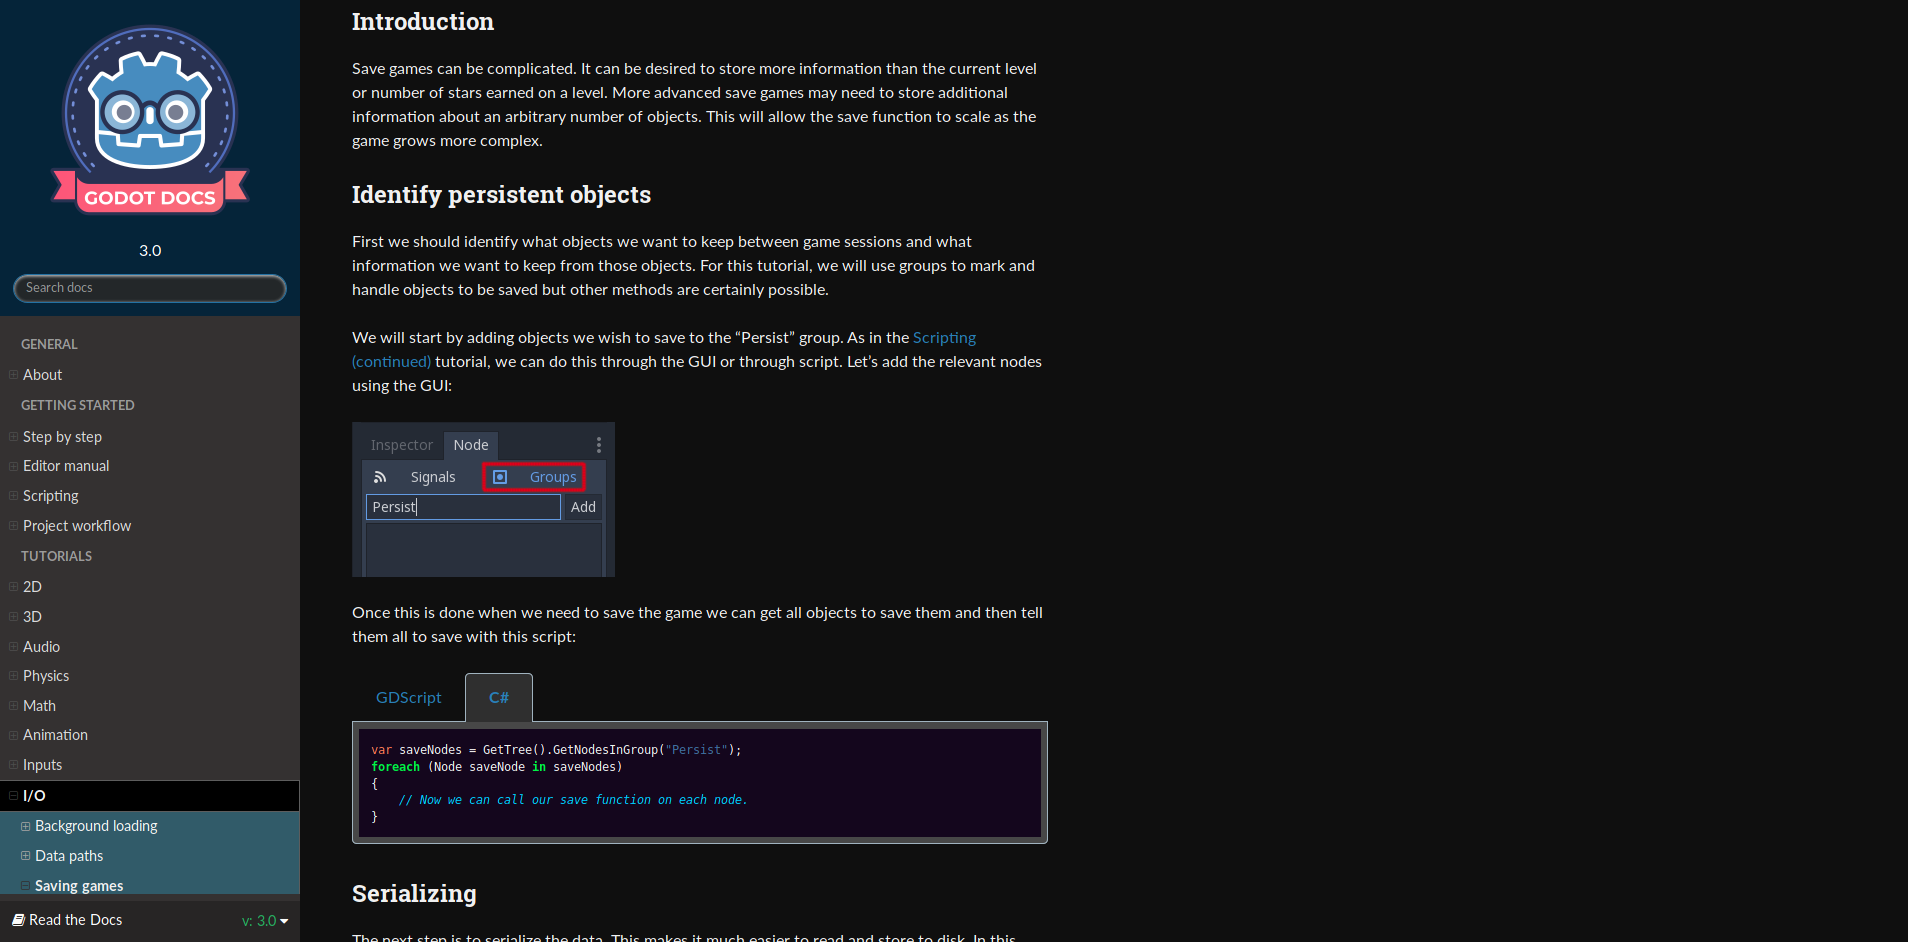This screenshot has width=1908, height=942.
Task: Switch to the C# code tab
Action: click(498, 697)
